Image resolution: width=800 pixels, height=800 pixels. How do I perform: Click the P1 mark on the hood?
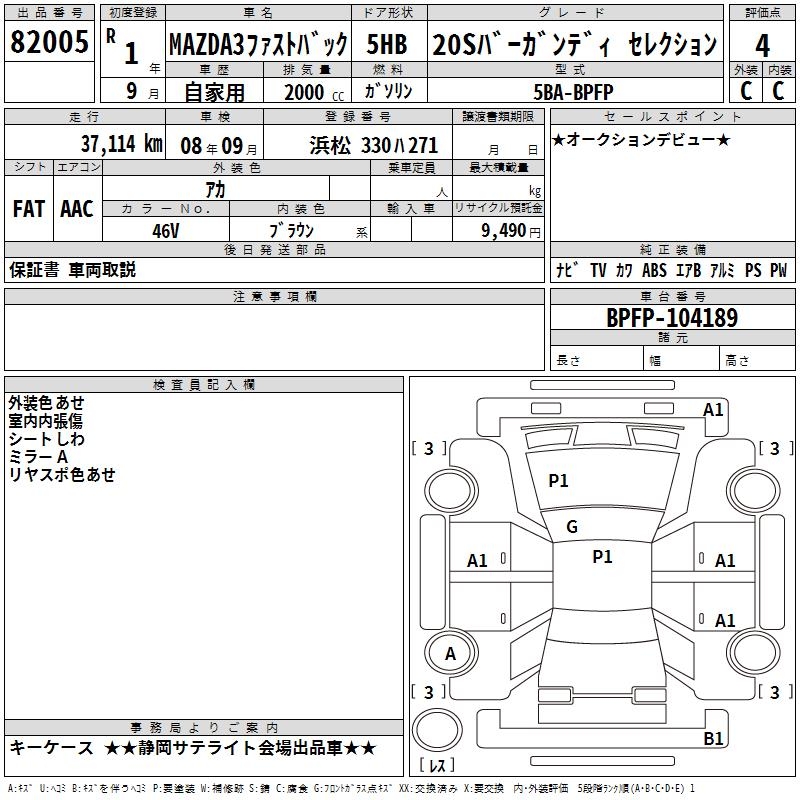click(558, 481)
